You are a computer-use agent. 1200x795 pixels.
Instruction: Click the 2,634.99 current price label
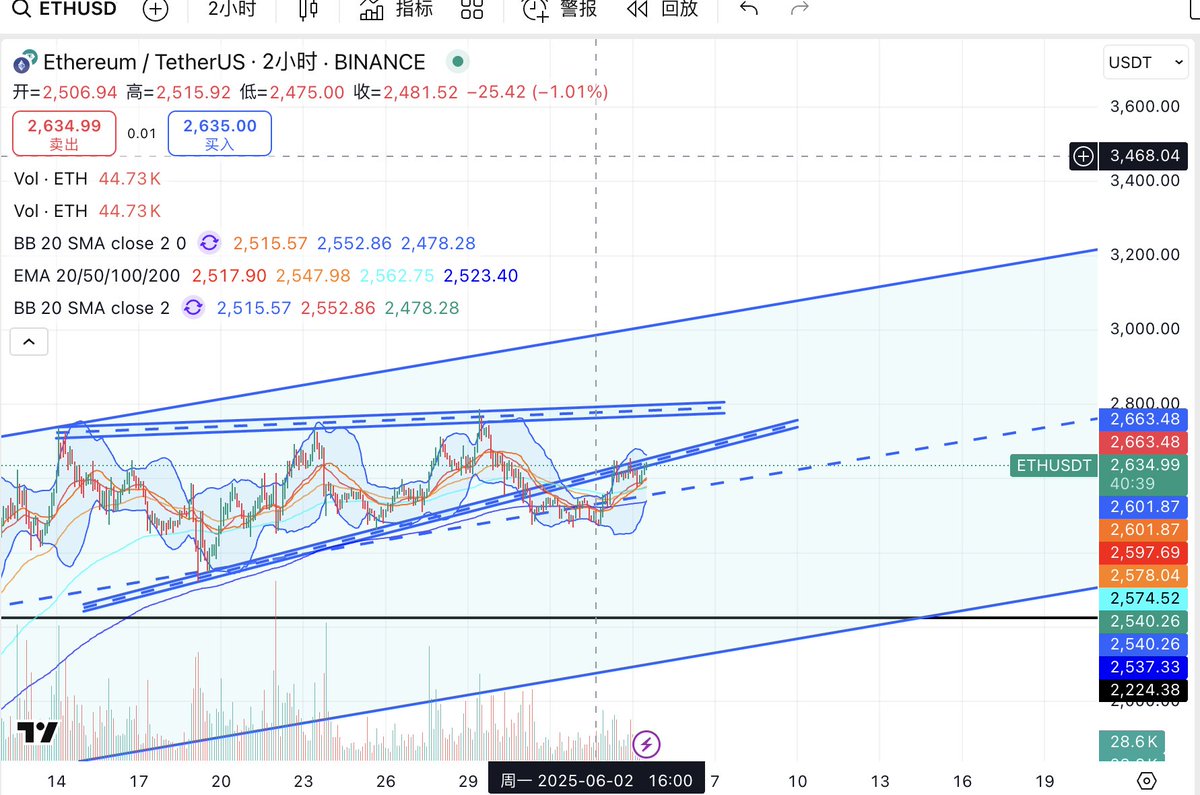[x=1144, y=464]
